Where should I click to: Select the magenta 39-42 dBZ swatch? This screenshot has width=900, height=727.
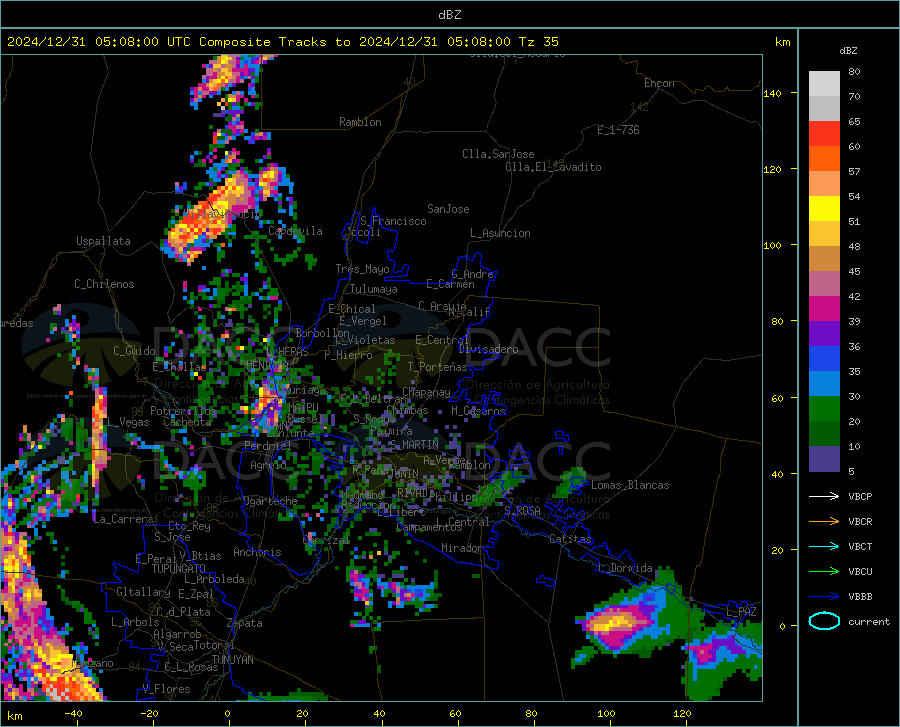[x=824, y=309]
